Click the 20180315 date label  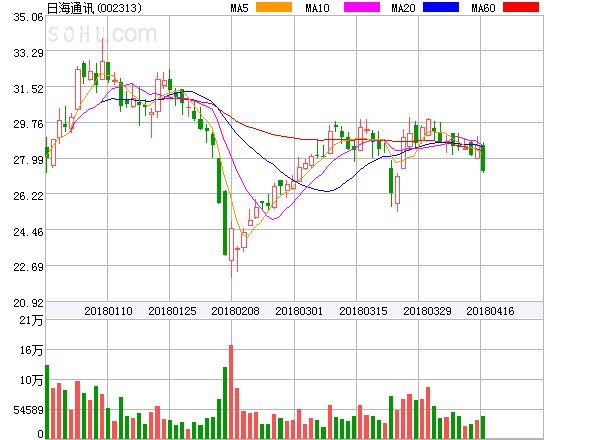(x=364, y=311)
